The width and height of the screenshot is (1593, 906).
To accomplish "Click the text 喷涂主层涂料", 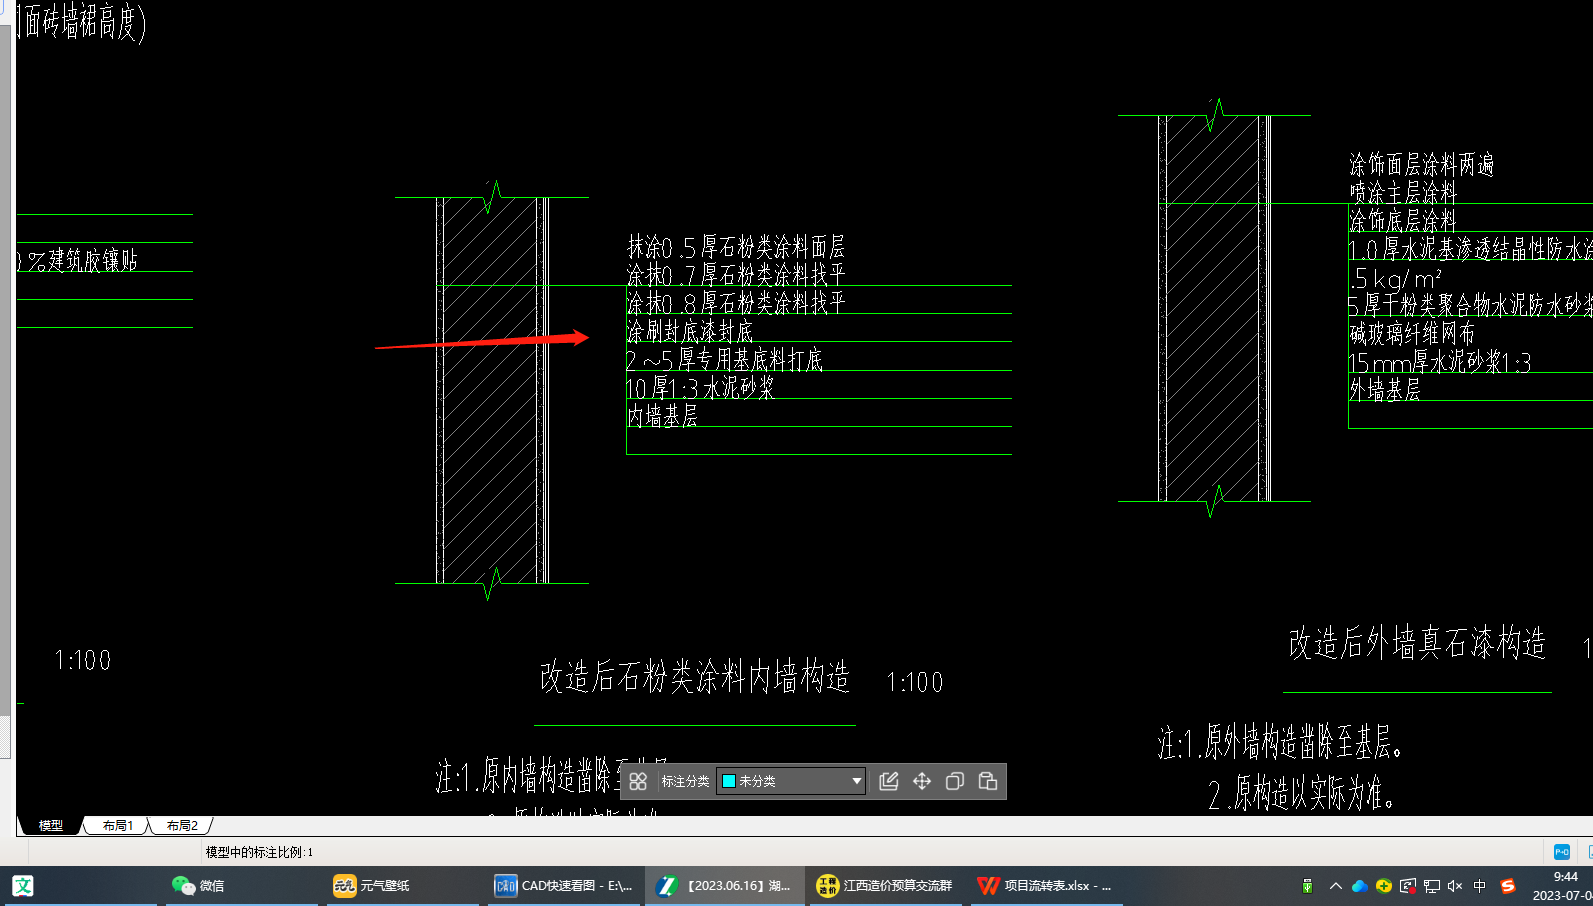I will coord(1403,192).
